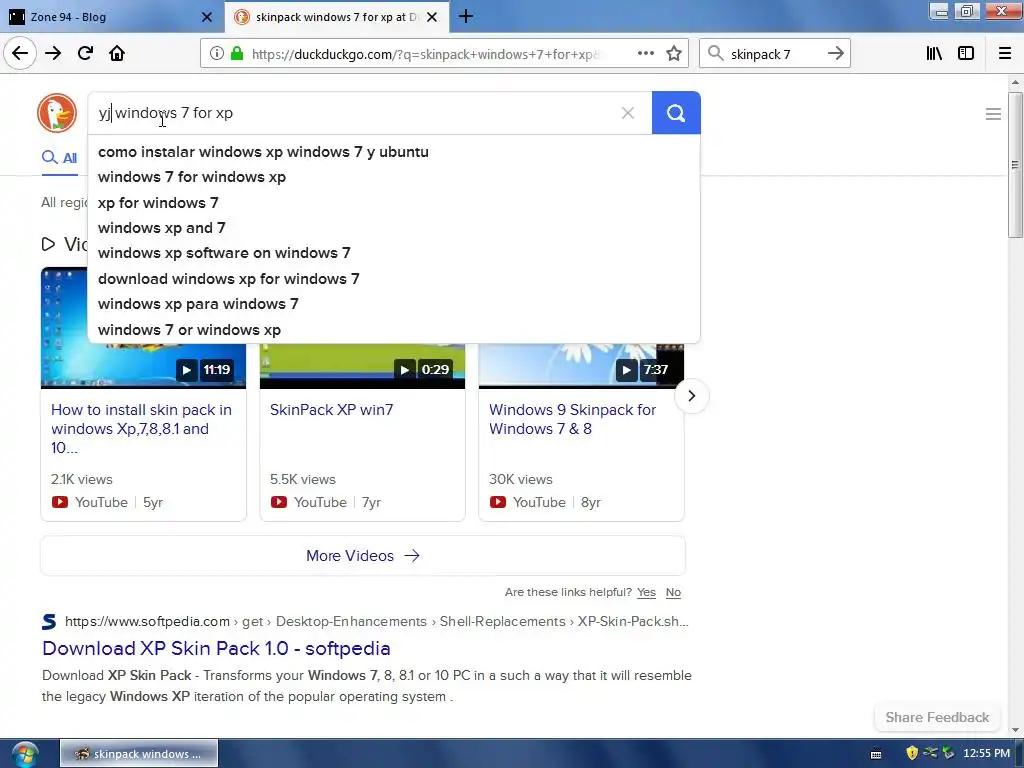Click the green secure padlock icon

tap(237, 54)
